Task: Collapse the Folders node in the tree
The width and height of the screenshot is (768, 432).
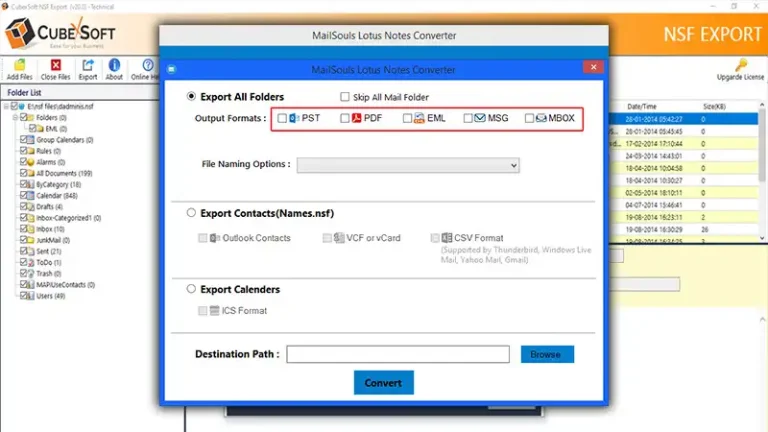Action: [16, 117]
